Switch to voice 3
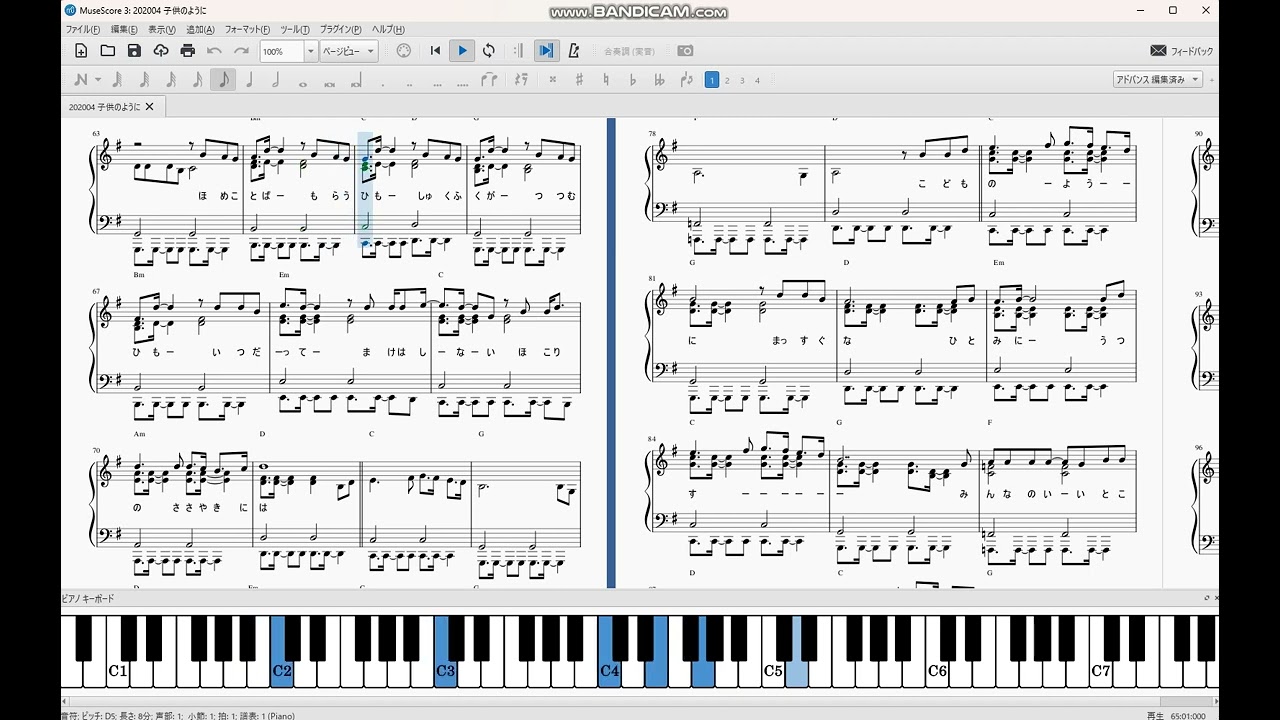The width and height of the screenshot is (1280, 720). tap(742, 80)
